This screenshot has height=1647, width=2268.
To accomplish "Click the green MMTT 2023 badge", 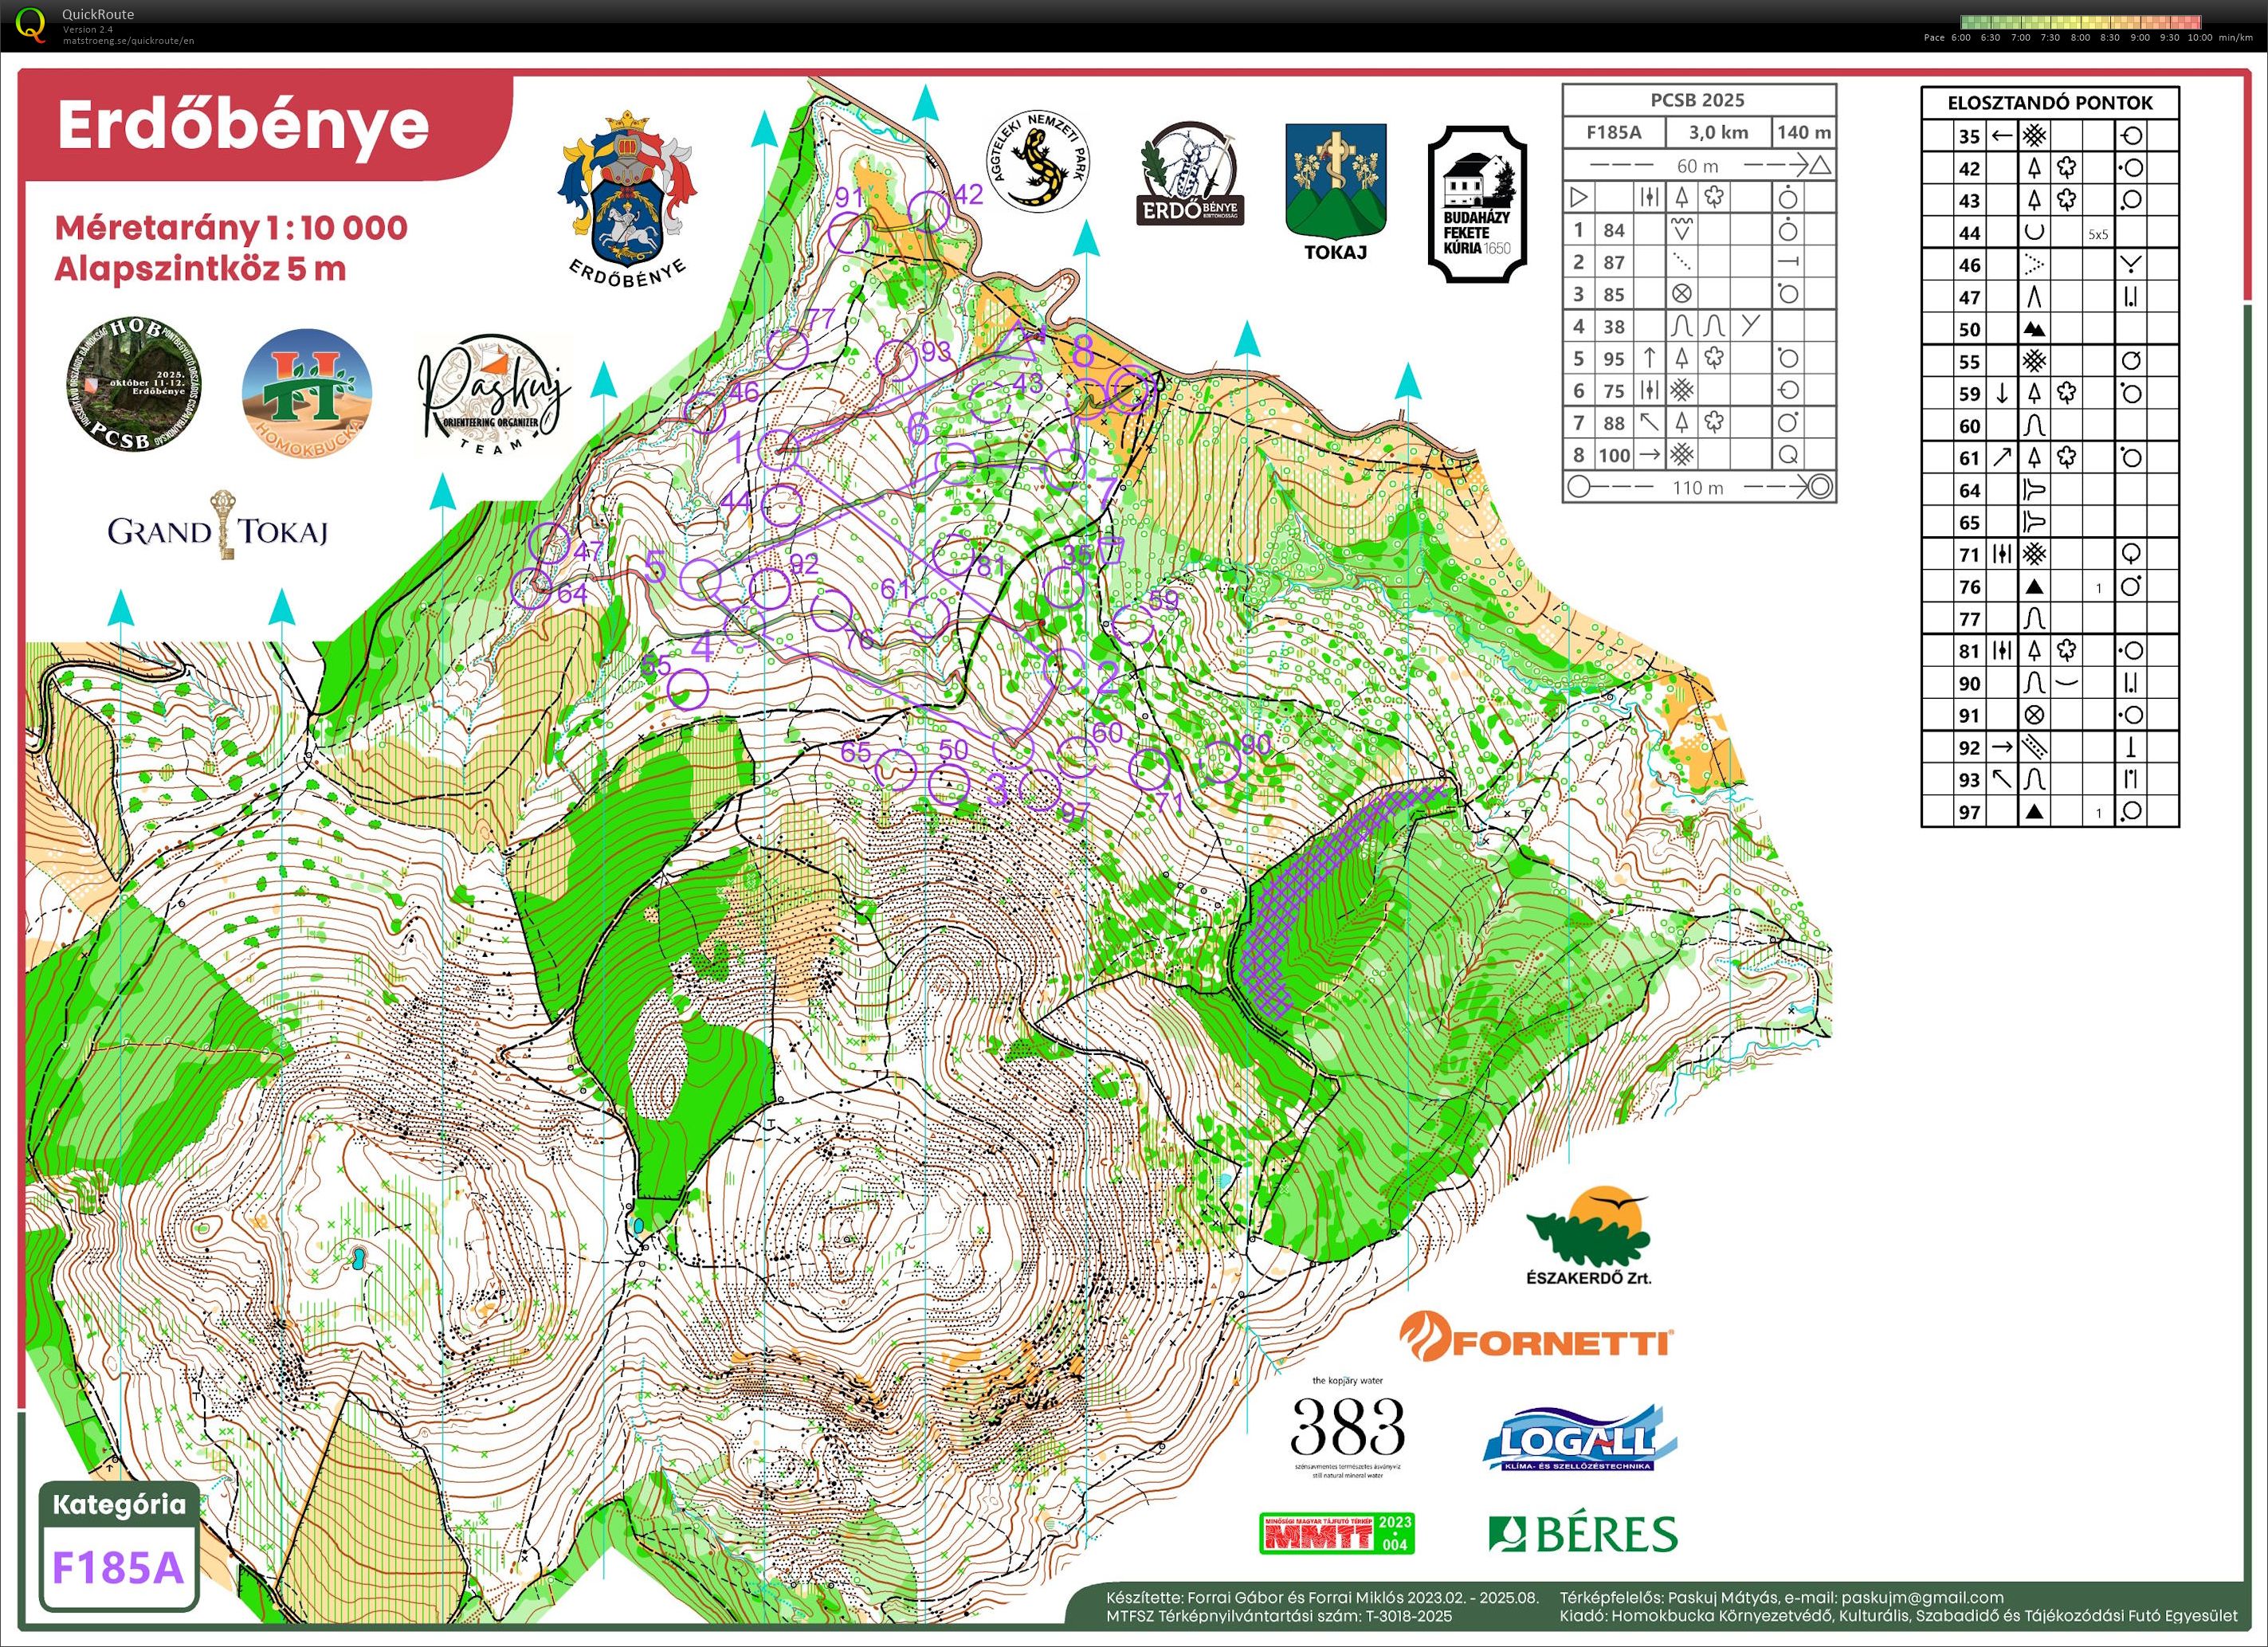I will (x=1336, y=1532).
